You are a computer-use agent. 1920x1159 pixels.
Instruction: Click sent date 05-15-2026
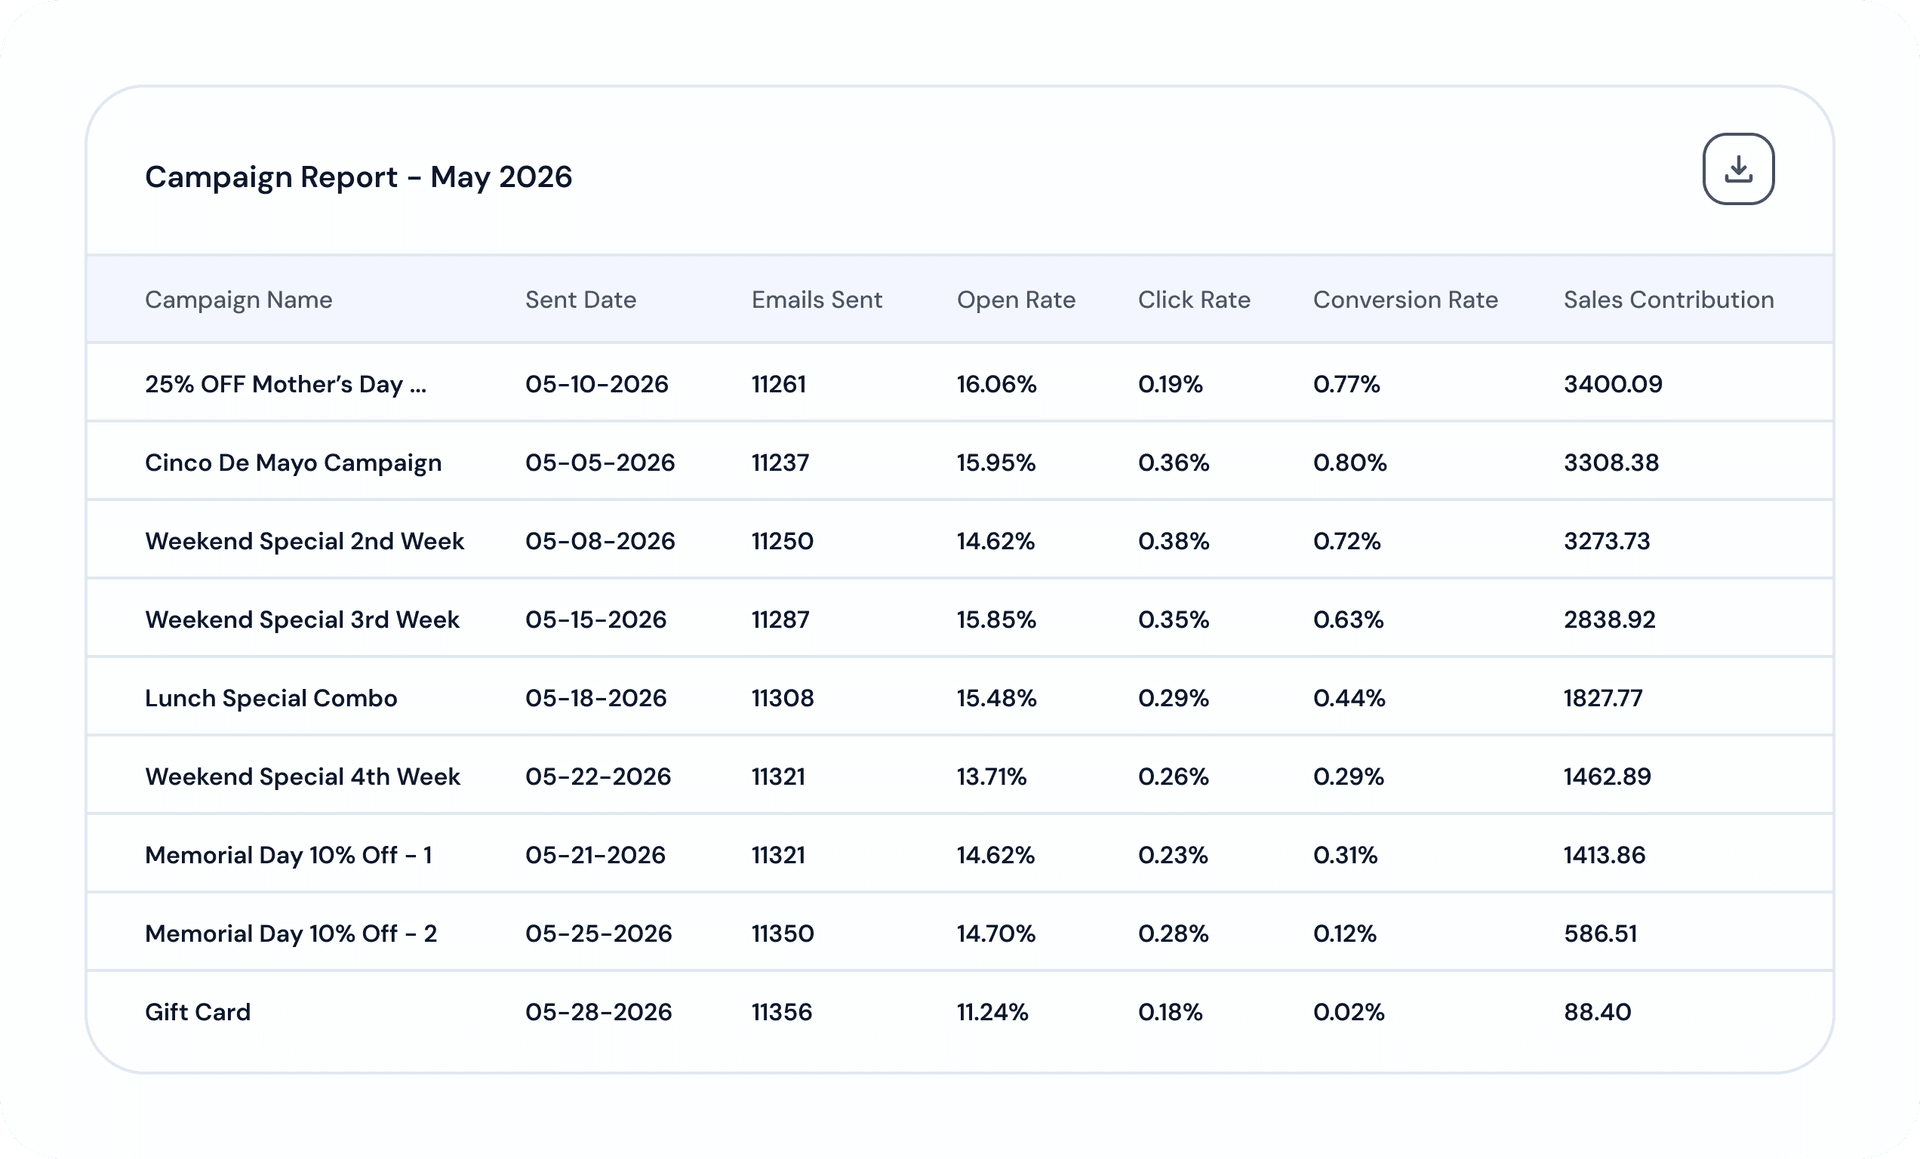click(x=596, y=619)
